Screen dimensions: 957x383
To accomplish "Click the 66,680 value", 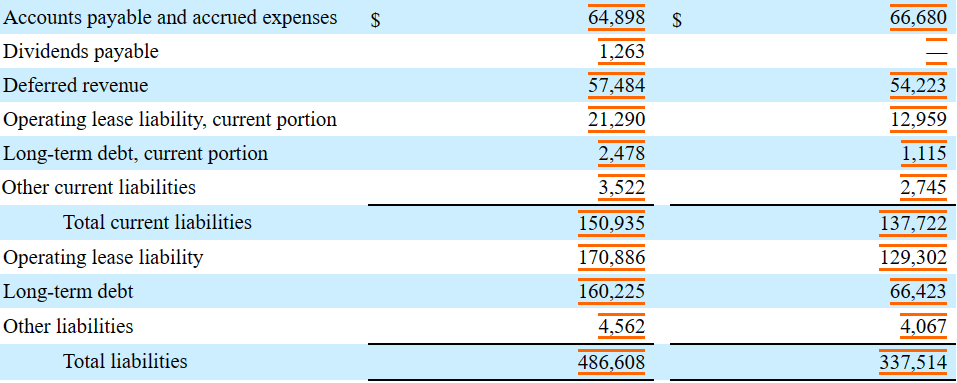I will [x=918, y=18].
